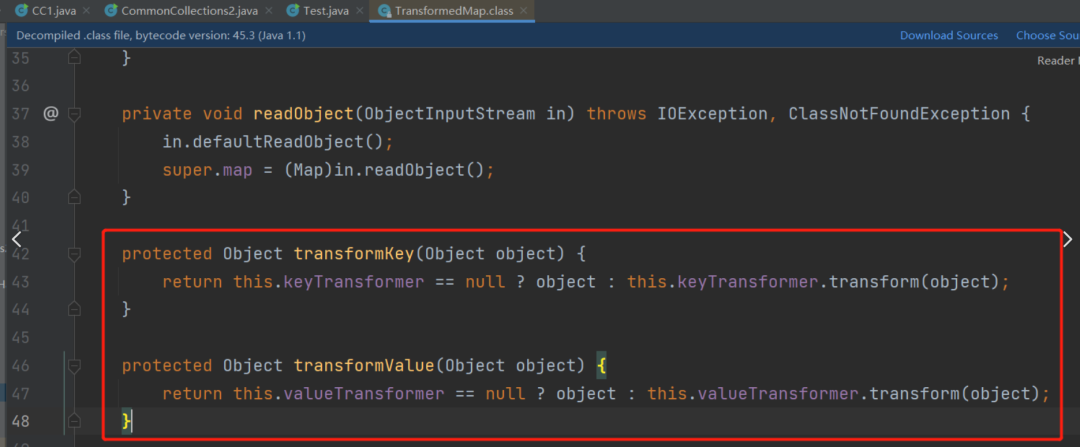Click the transformKey method name
This screenshot has height=447, width=1080.
[x=354, y=253]
